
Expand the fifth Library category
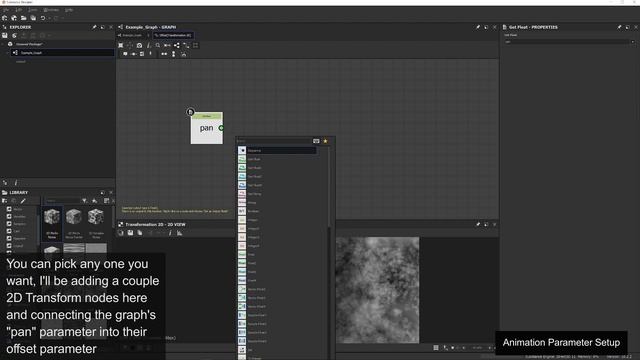(9, 238)
